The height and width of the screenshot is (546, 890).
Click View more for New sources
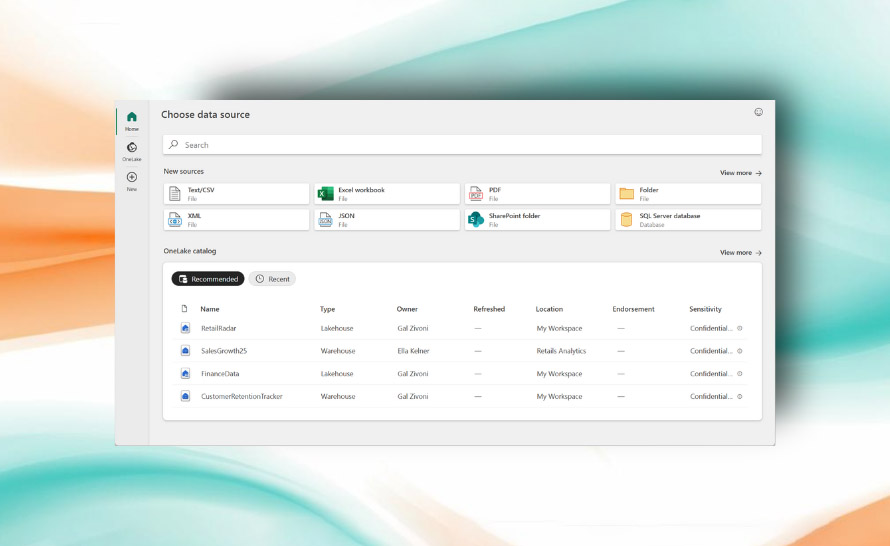pos(741,173)
